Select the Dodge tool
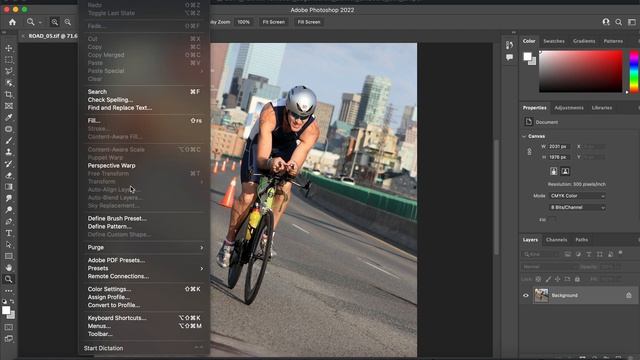The image size is (640, 360). (x=9, y=210)
